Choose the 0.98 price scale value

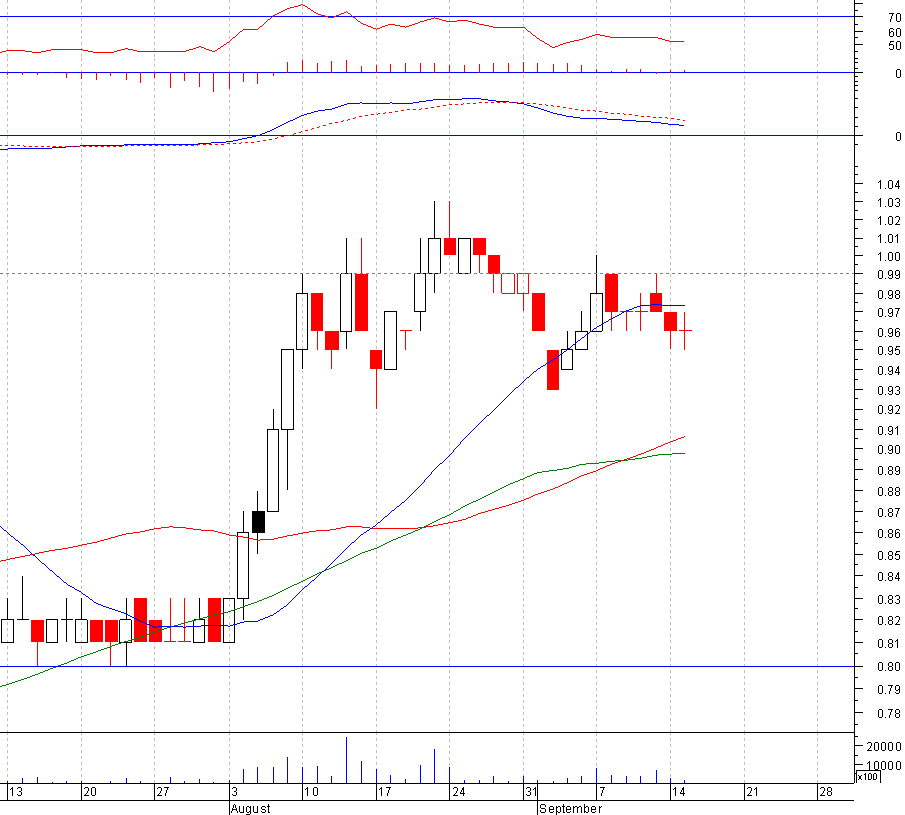point(888,295)
